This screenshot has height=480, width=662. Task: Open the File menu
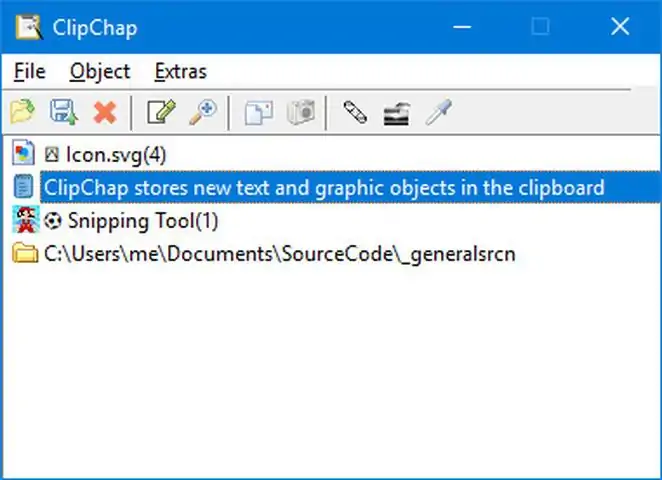[x=30, y=71]
